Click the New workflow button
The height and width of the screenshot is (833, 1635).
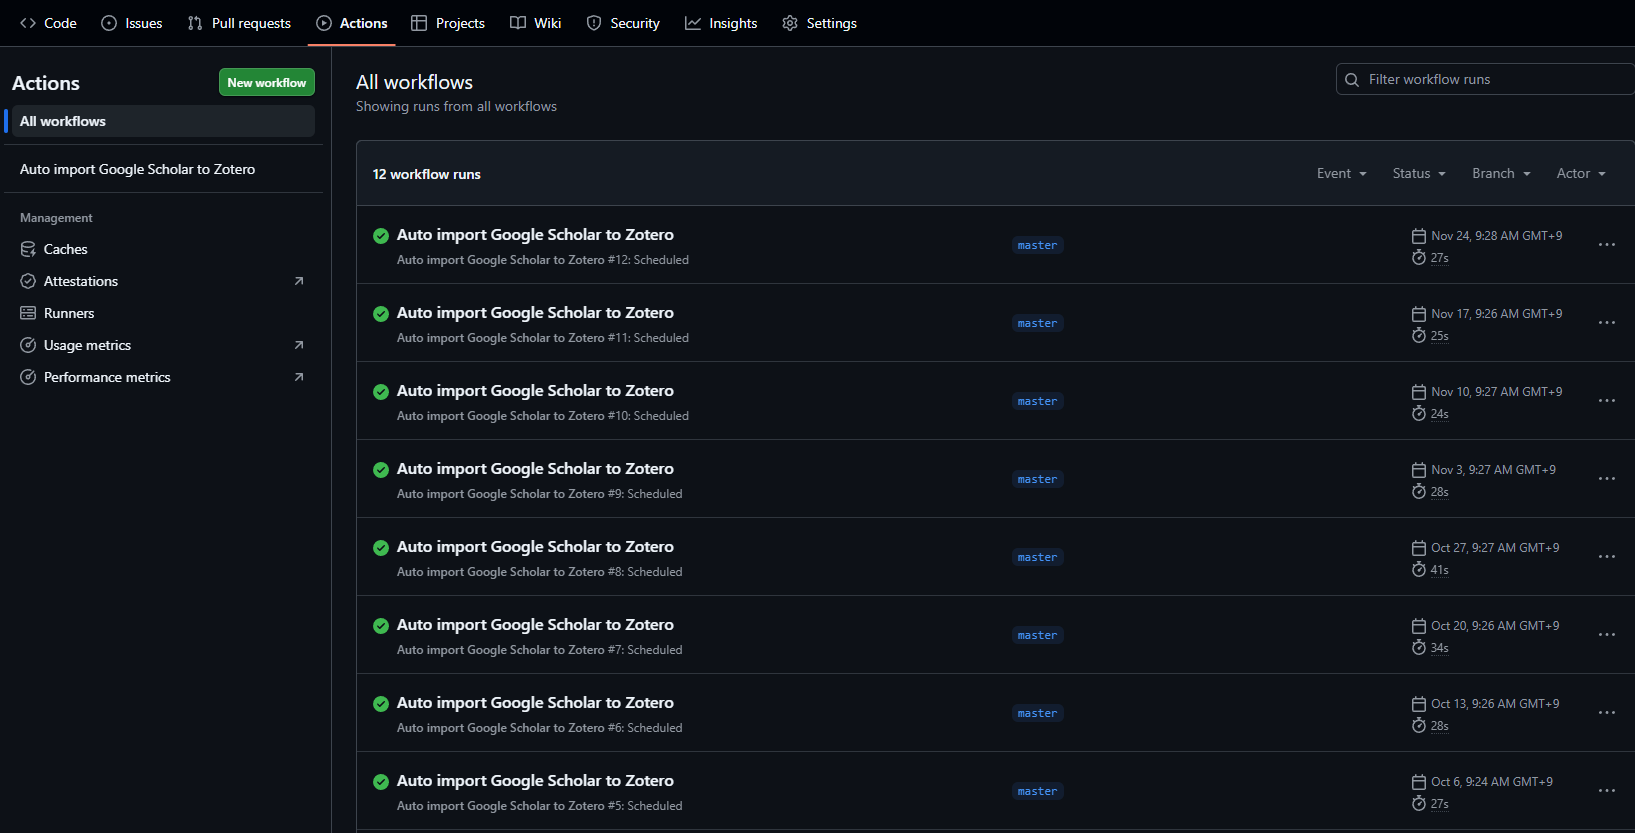(267, 82)
